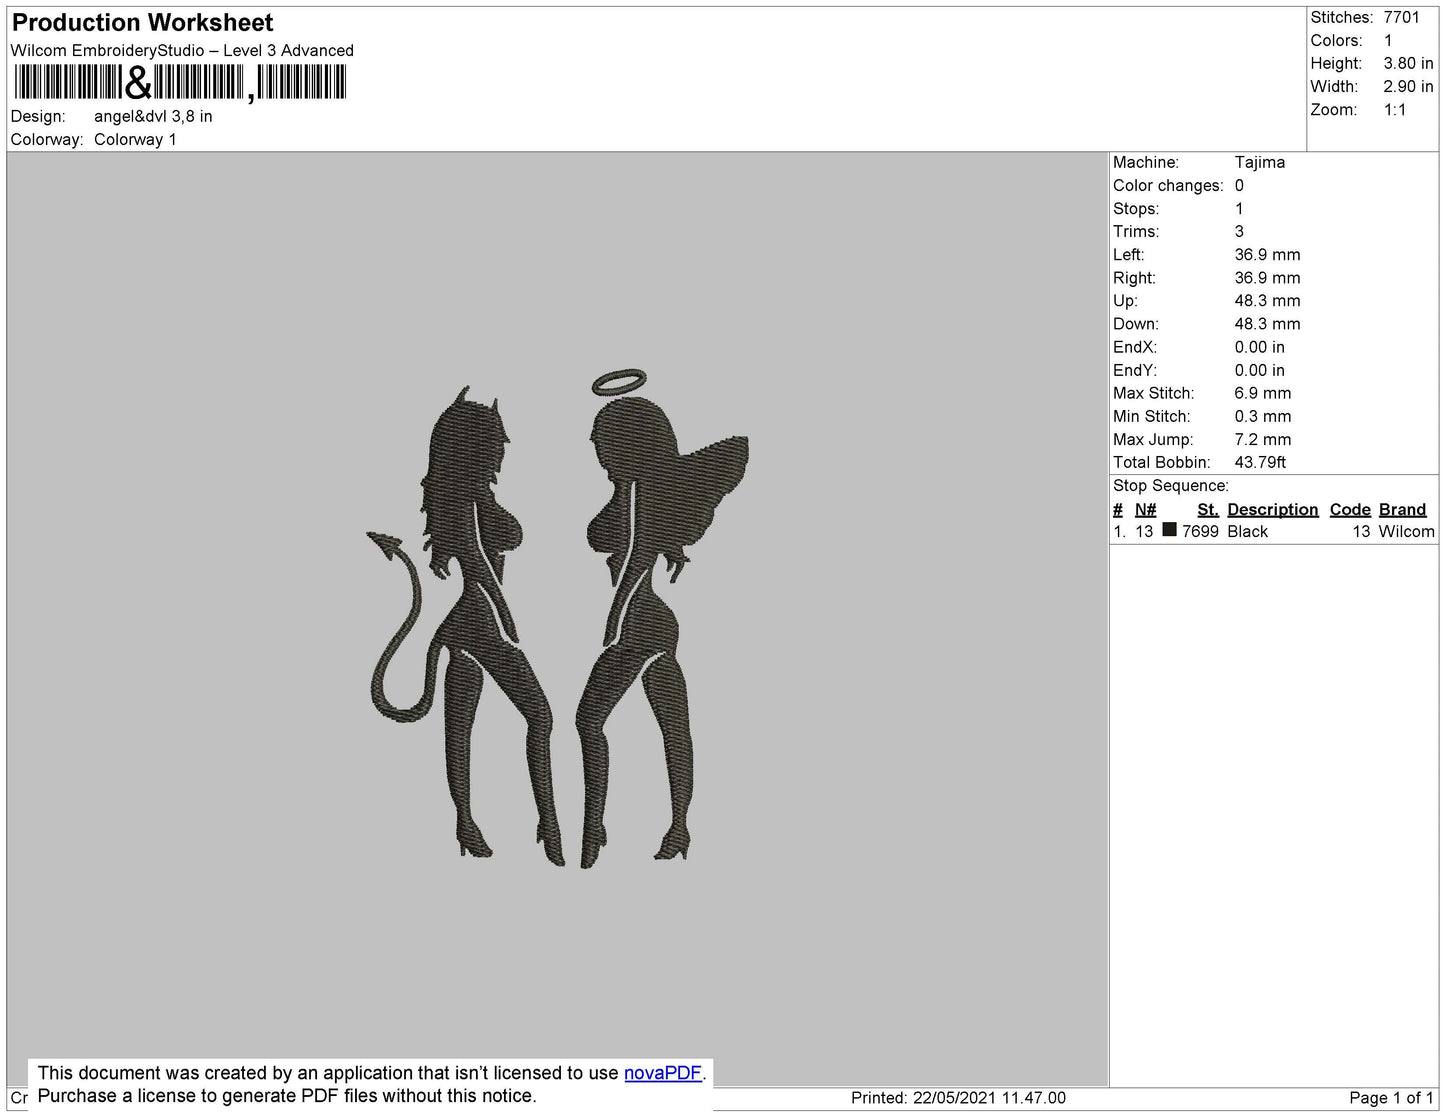This screenshot has height=1117, width=1445.
Task: Select the 'Trims:' label
Action: coord(1136,231)
